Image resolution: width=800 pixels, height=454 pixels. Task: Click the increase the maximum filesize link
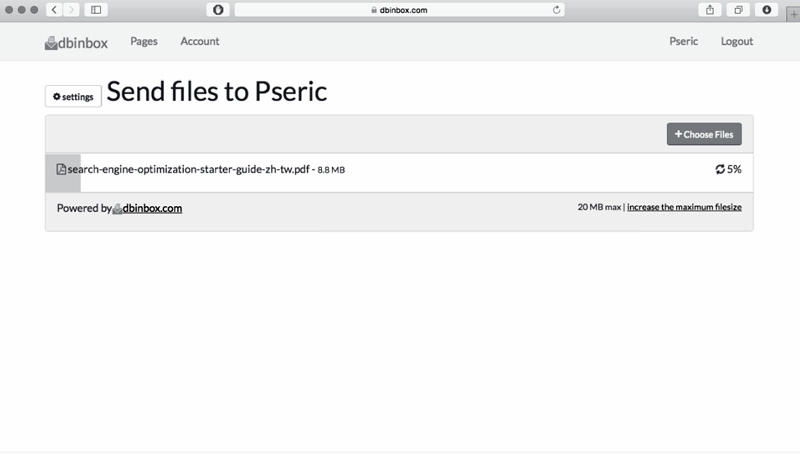click(684, 207)
